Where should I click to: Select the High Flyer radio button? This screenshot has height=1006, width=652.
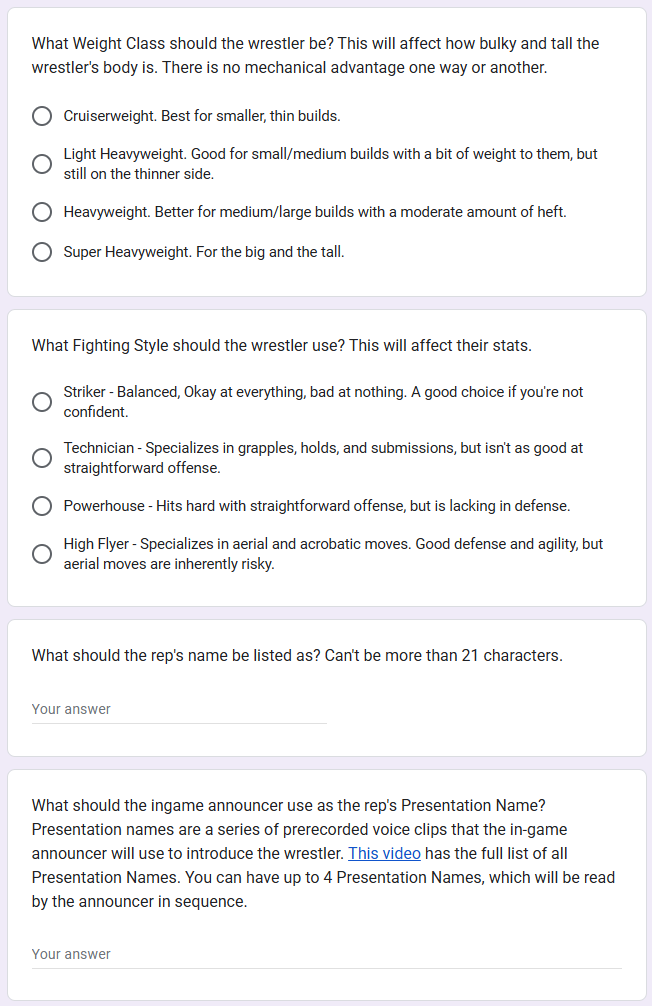tap(42, 554)
